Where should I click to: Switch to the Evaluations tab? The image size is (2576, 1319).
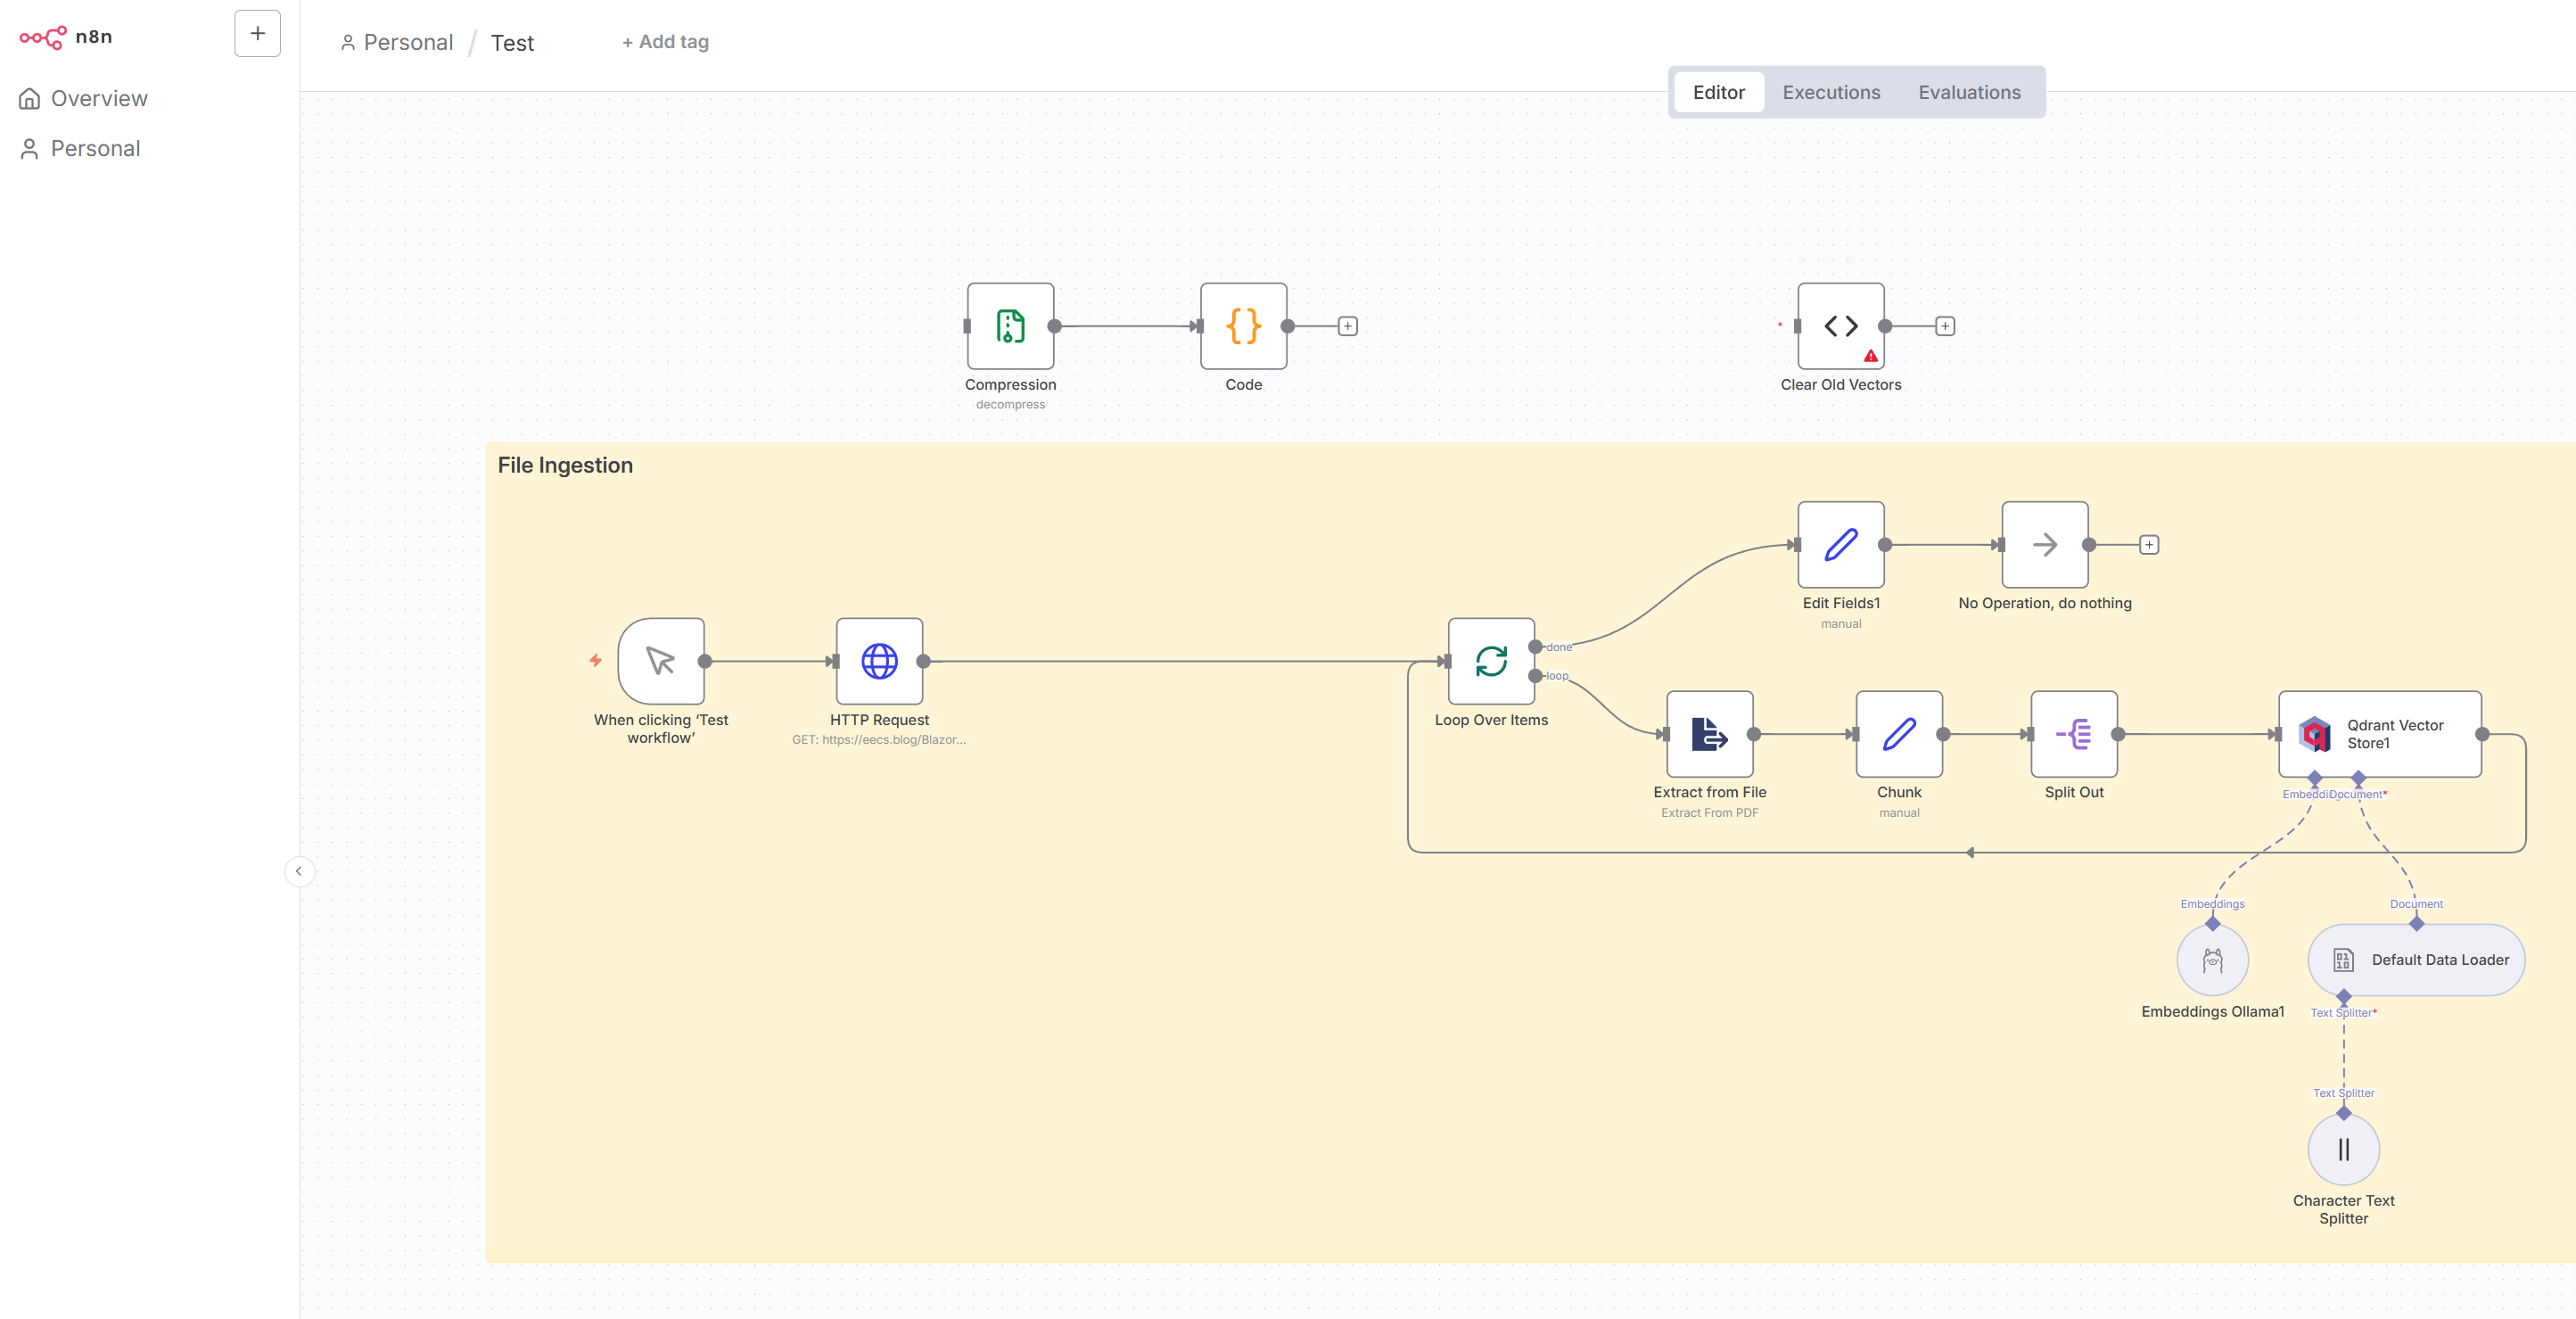1968,92
